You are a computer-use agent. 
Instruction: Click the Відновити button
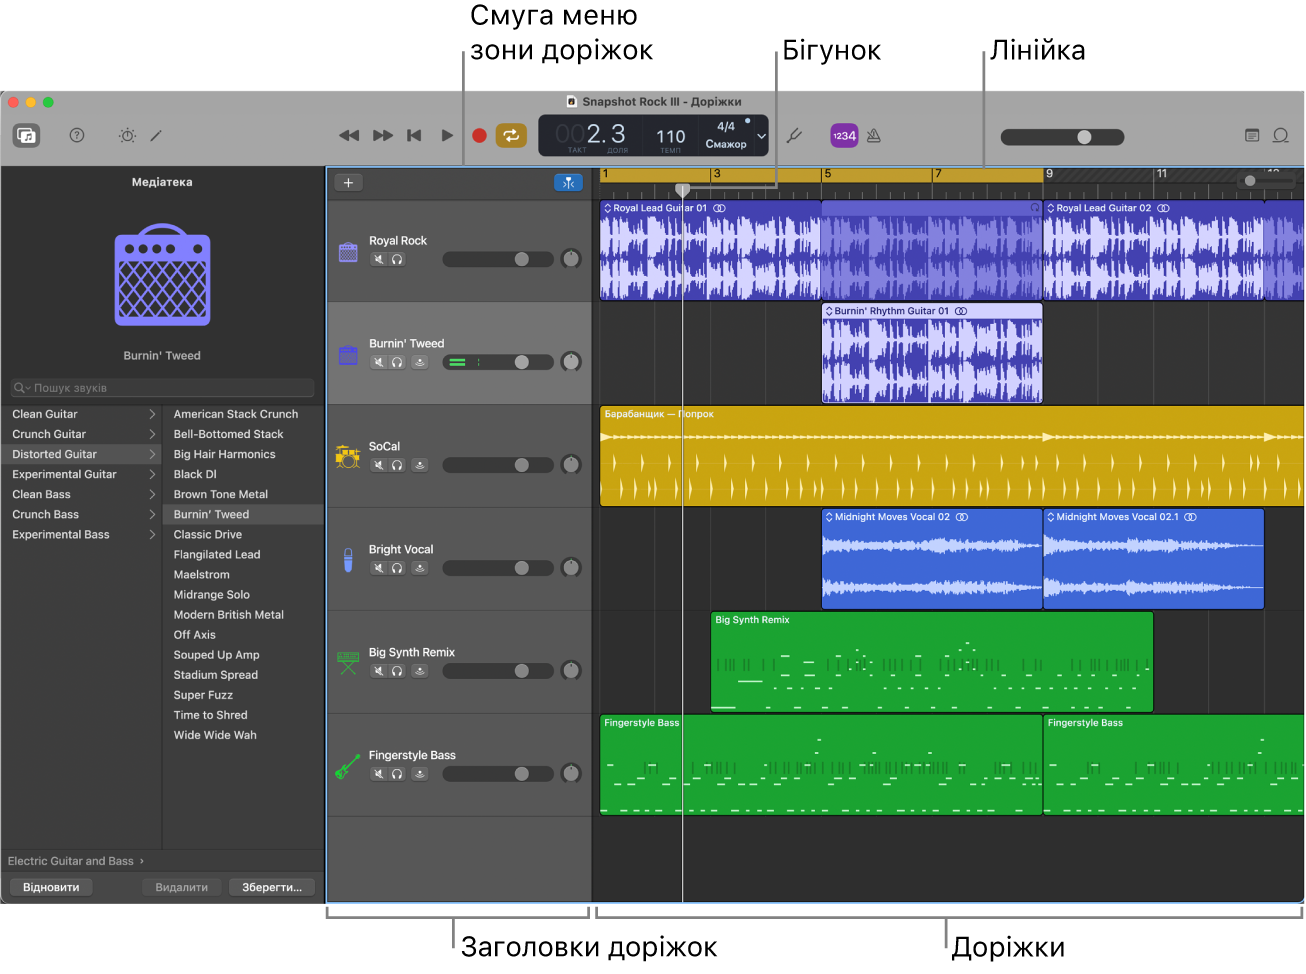[51, 887]
